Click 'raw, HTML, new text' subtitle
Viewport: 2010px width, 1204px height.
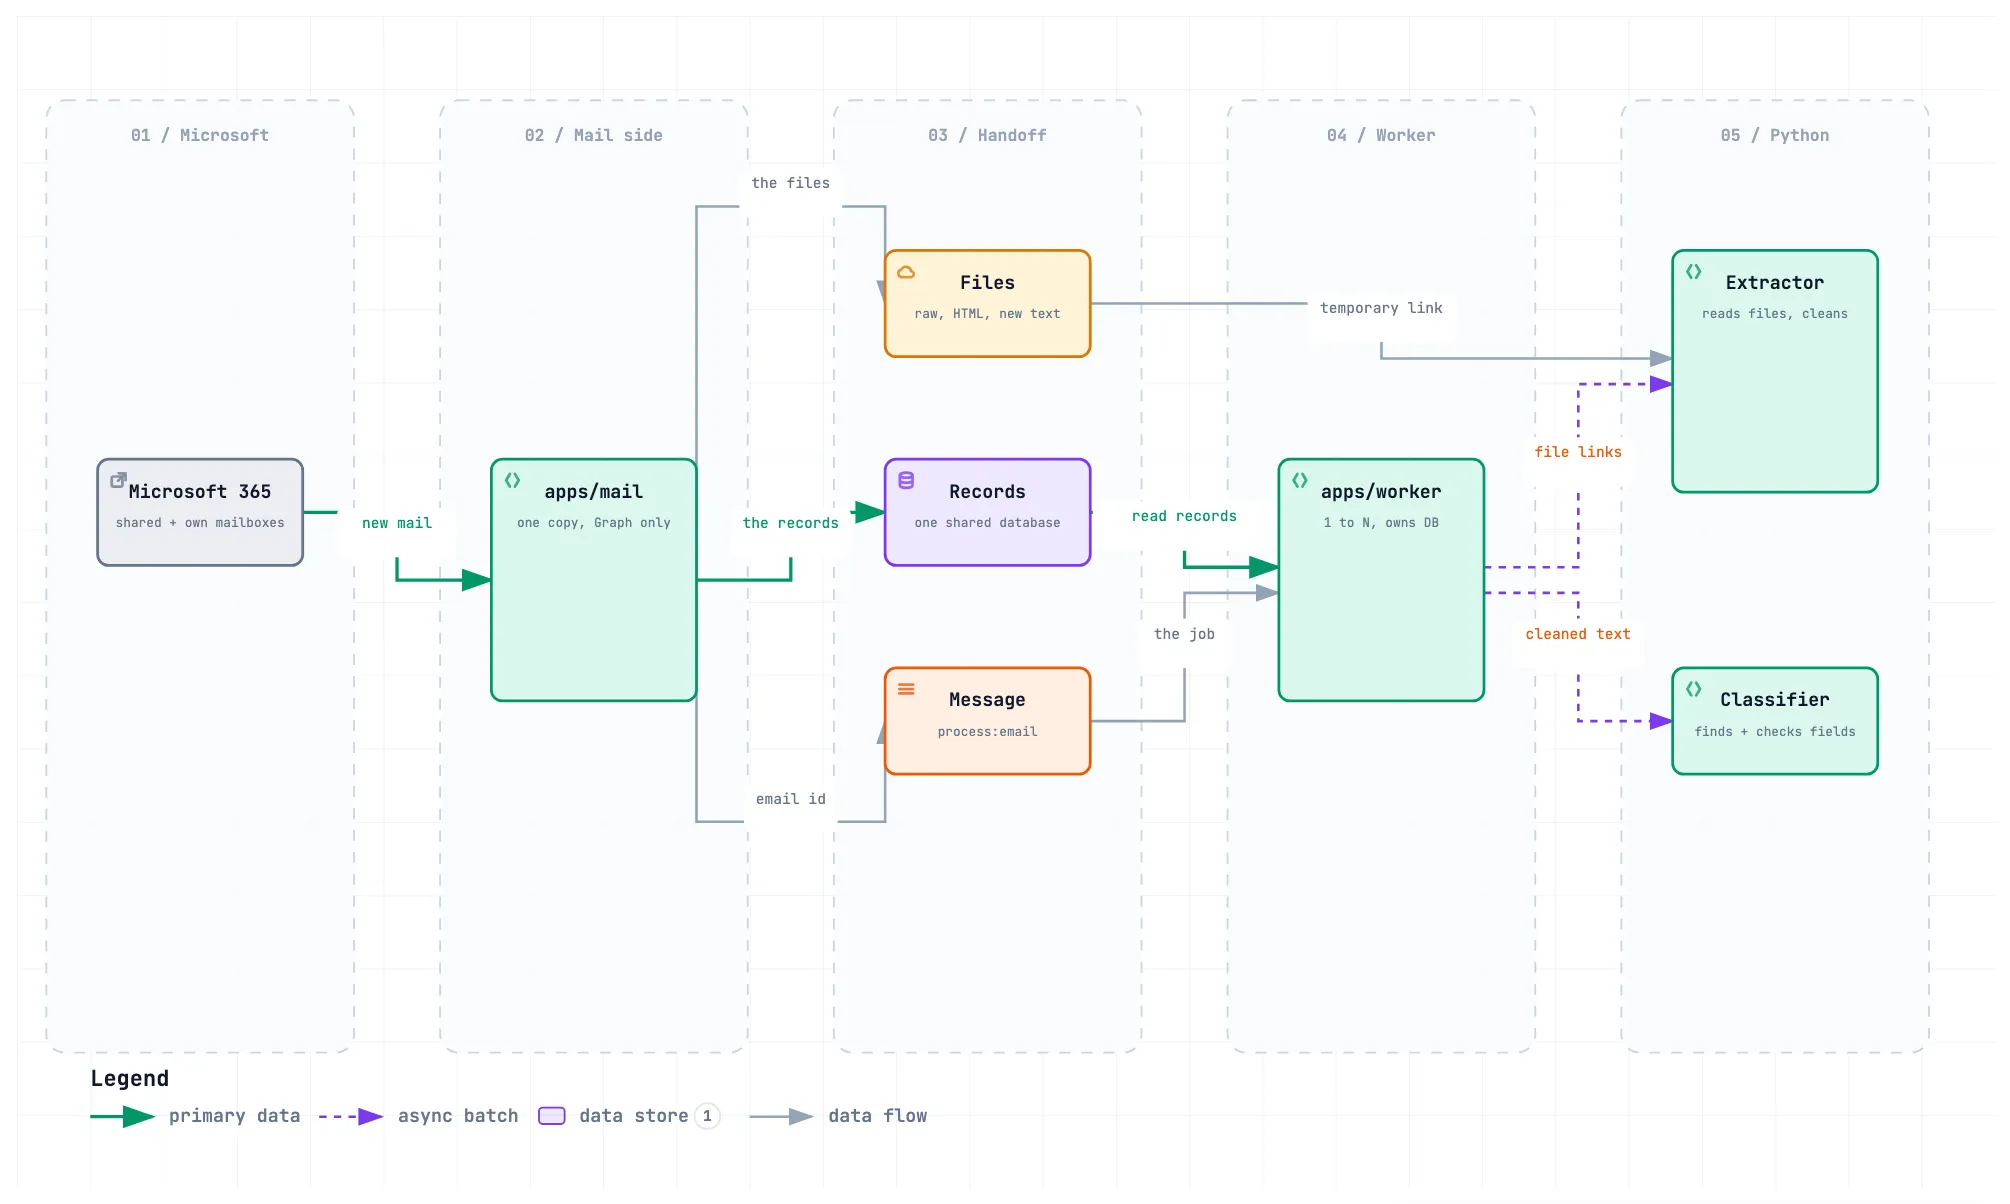pos(988,314)
